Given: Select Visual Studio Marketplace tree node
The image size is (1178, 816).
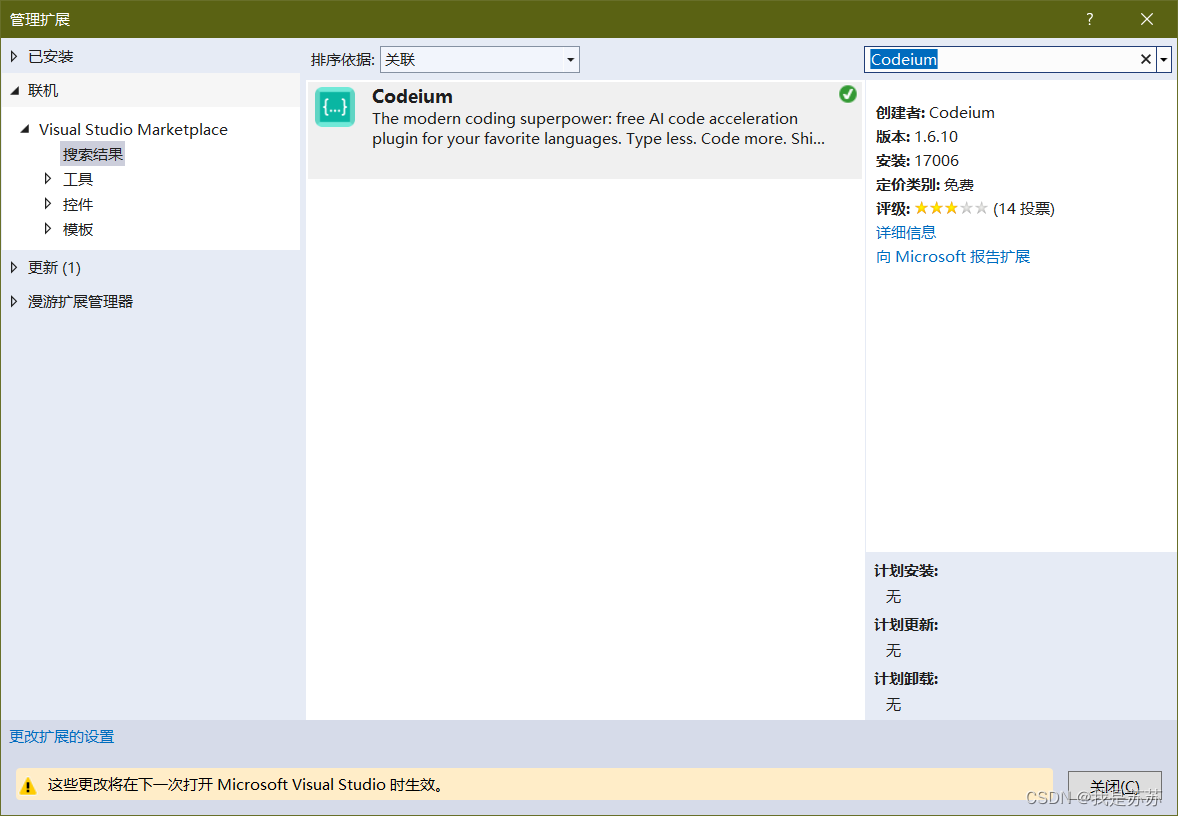Looking at the screenshot, I should [x=133, y=129].
